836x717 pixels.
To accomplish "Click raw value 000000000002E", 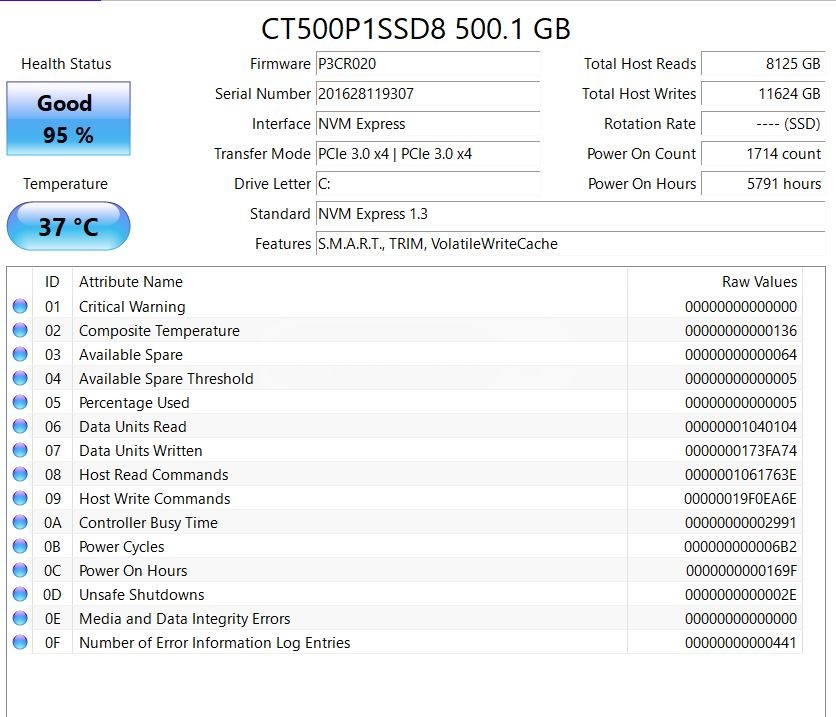I will coord(741,594).
